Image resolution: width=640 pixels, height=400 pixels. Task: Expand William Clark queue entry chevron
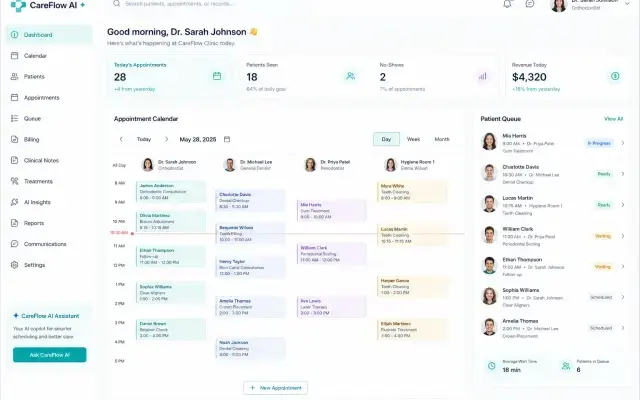(623, 236)
